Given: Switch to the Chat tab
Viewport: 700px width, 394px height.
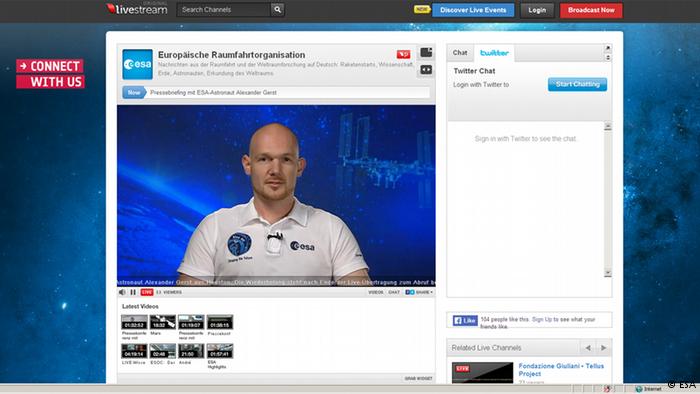Looking at the screenshot, I should point(460,53).
